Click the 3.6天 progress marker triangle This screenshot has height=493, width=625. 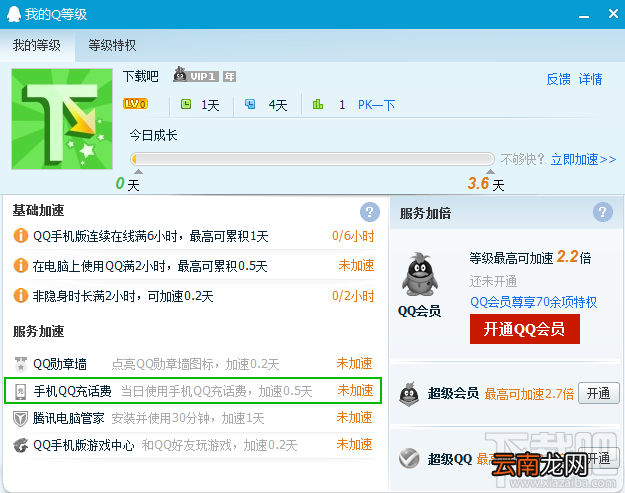point(491,171)
